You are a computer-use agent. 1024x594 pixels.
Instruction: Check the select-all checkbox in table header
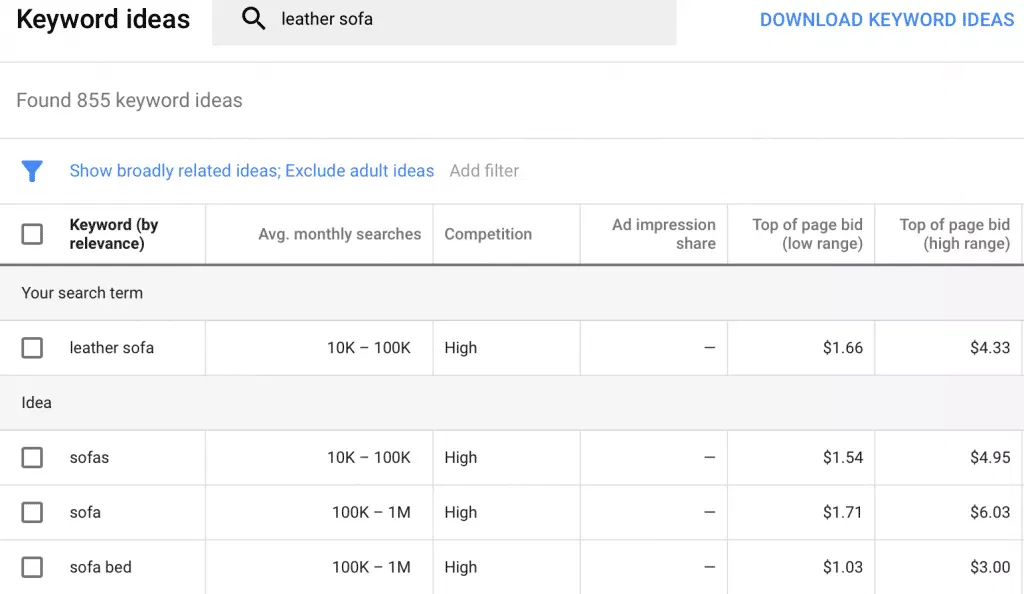point(32,234)
